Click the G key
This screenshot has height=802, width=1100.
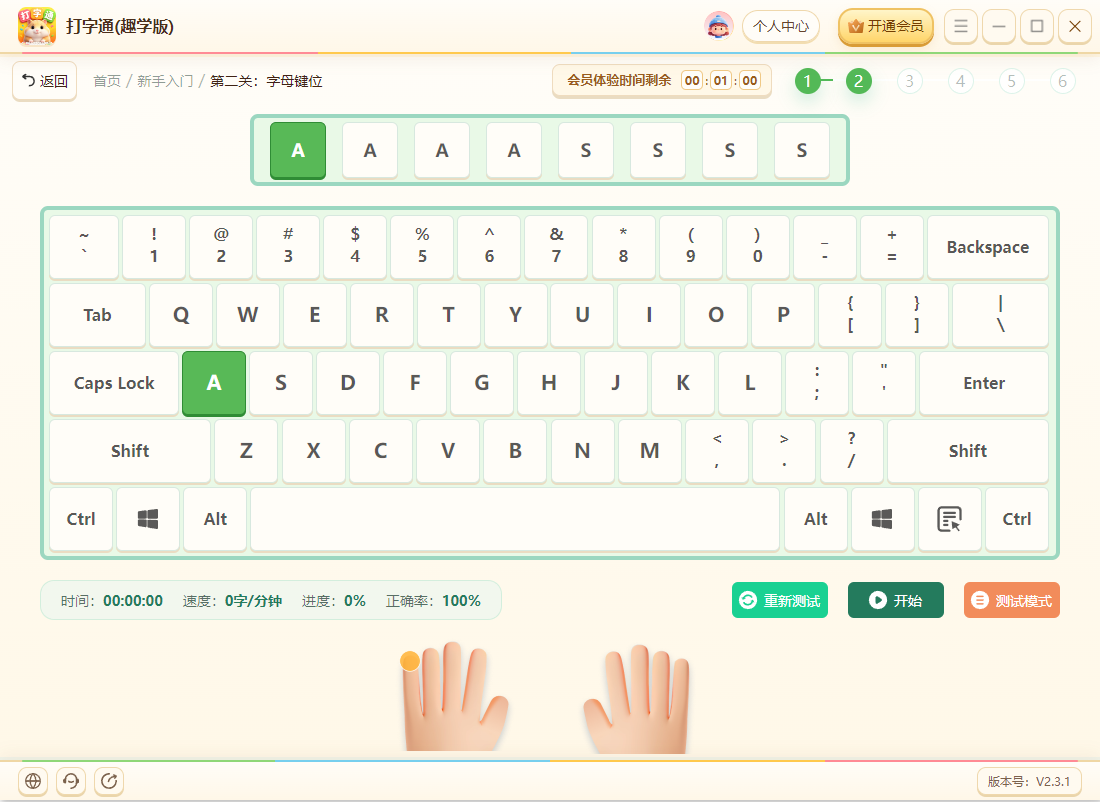[482, 383]
